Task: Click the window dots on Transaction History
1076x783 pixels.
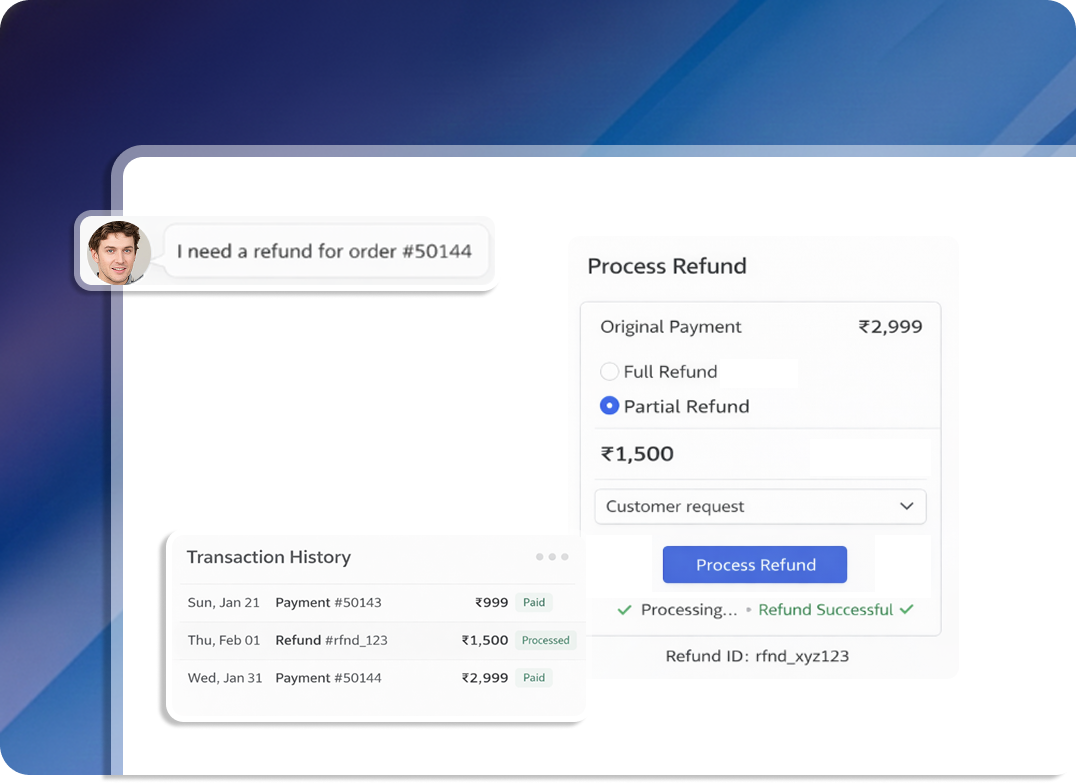Action: point(552,557)
